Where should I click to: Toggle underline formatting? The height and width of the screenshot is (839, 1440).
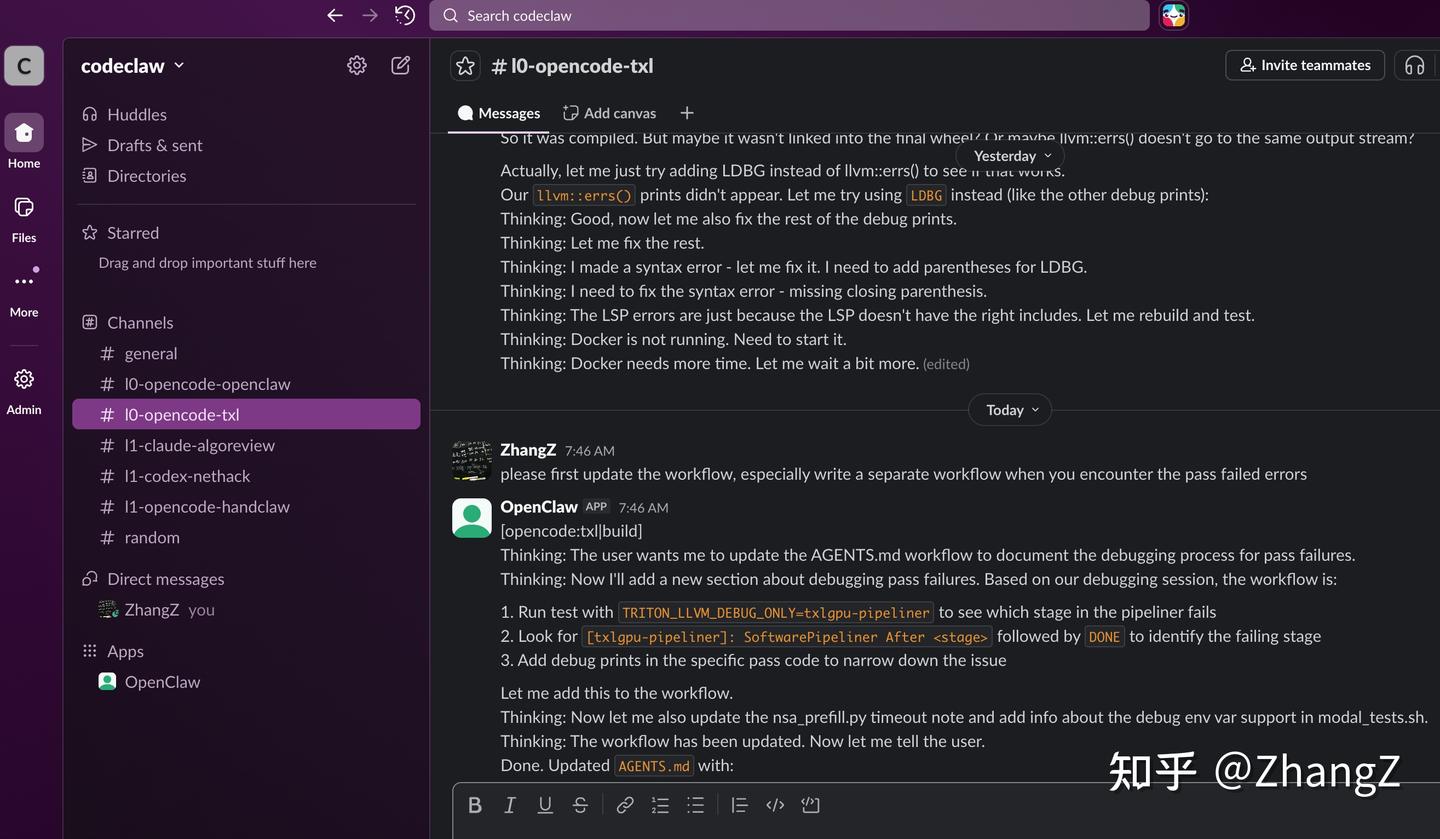[545, 805]
